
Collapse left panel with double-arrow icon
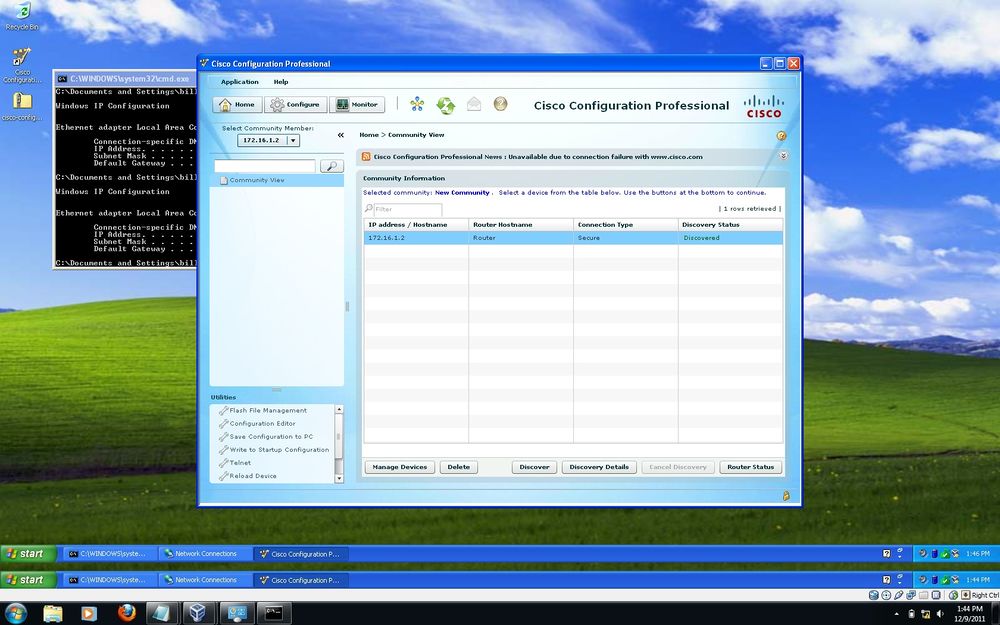341,135
